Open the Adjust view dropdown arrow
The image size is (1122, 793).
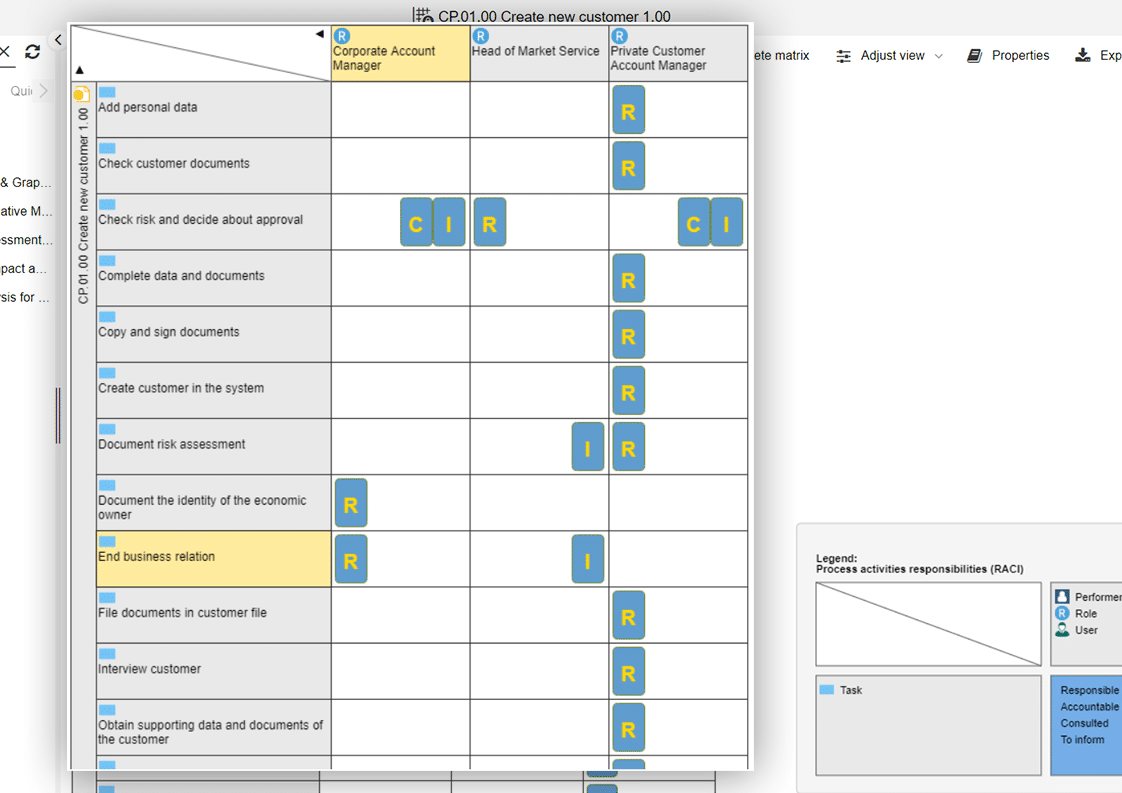coord(938,57)
